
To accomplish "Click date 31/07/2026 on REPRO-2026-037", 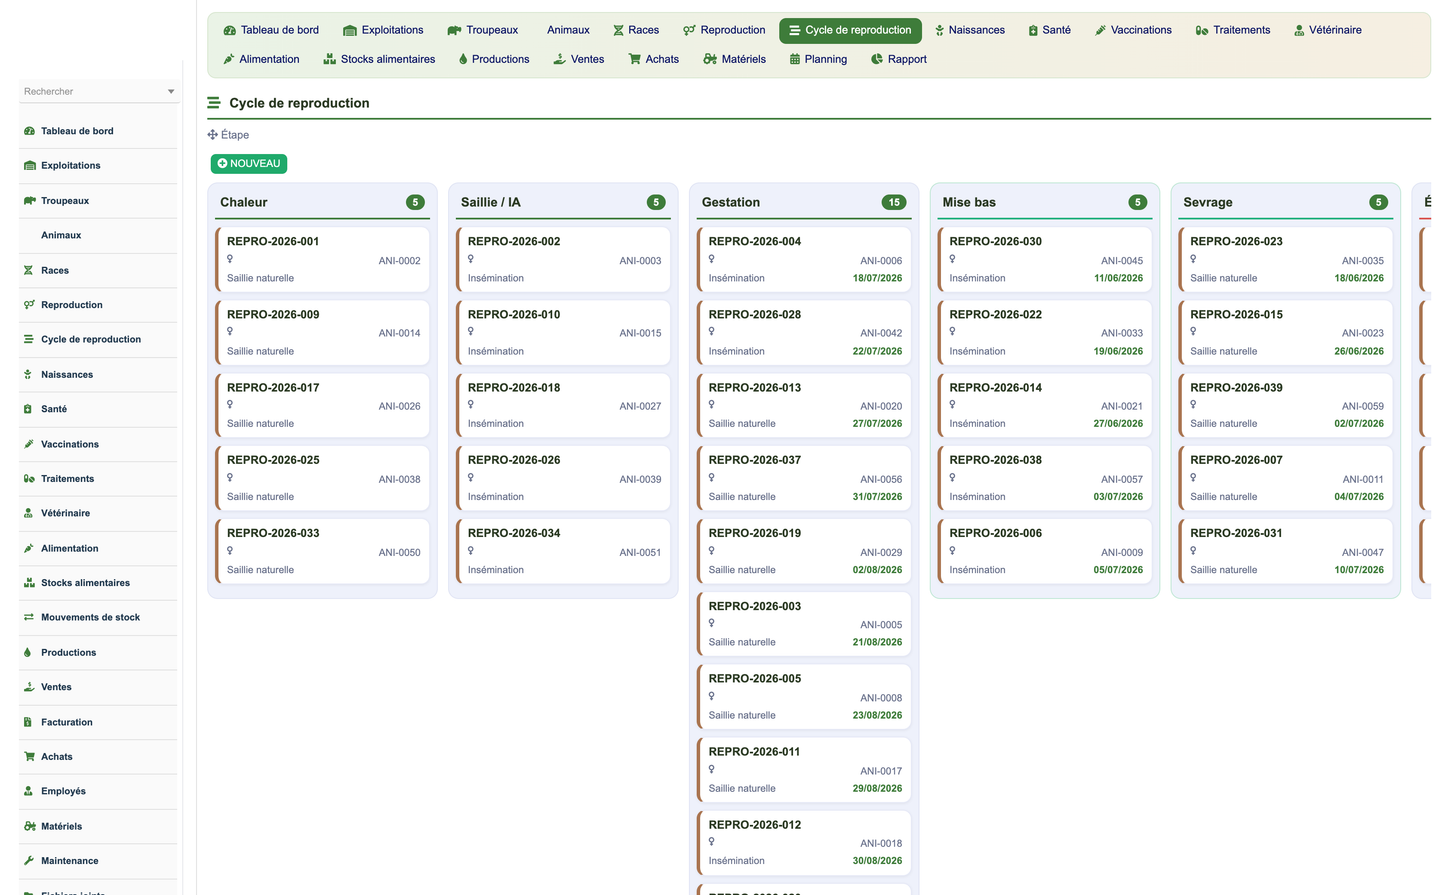I will pyautogui.click(x=877, y=497).
